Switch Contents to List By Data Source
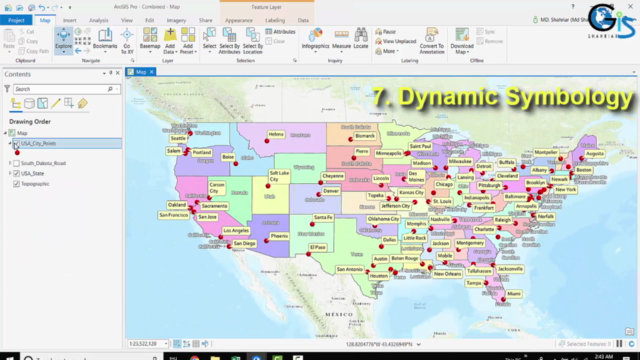 (x=29, y=104)
